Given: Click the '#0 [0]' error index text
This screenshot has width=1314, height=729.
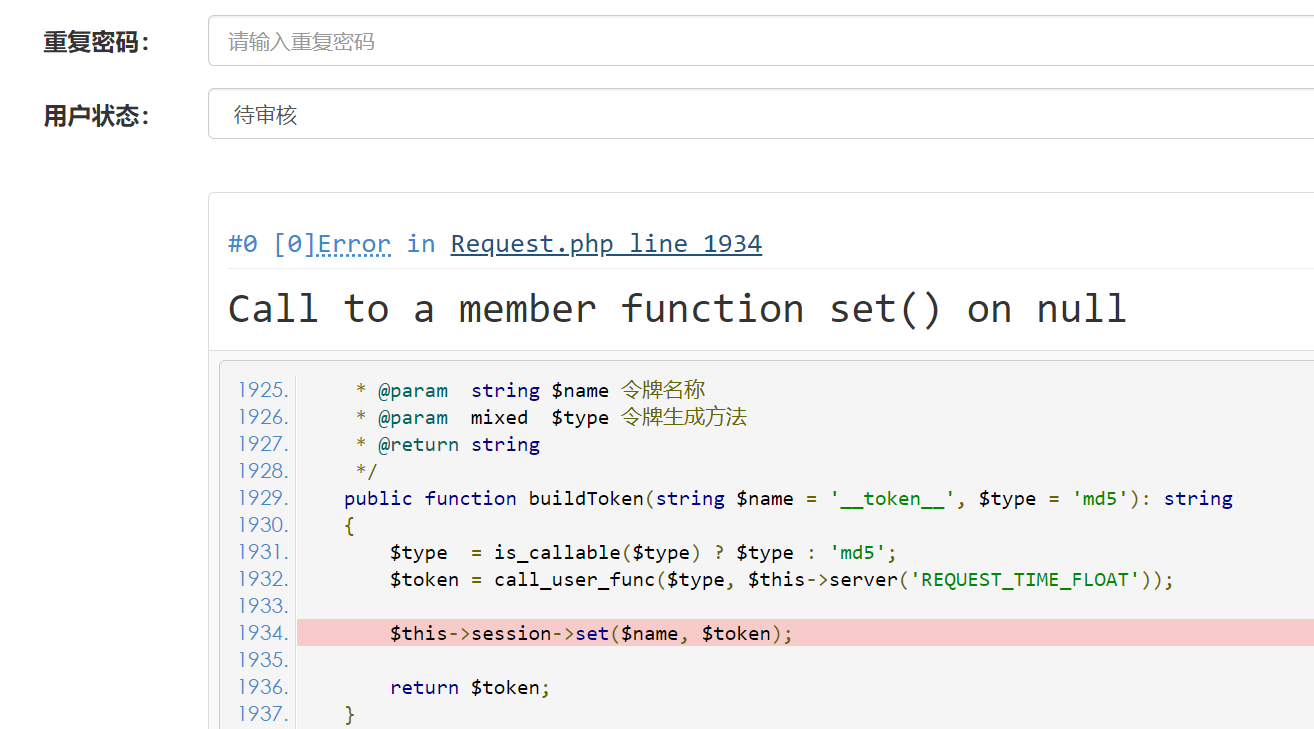Looking at the screenshot, I should (272, 244).
